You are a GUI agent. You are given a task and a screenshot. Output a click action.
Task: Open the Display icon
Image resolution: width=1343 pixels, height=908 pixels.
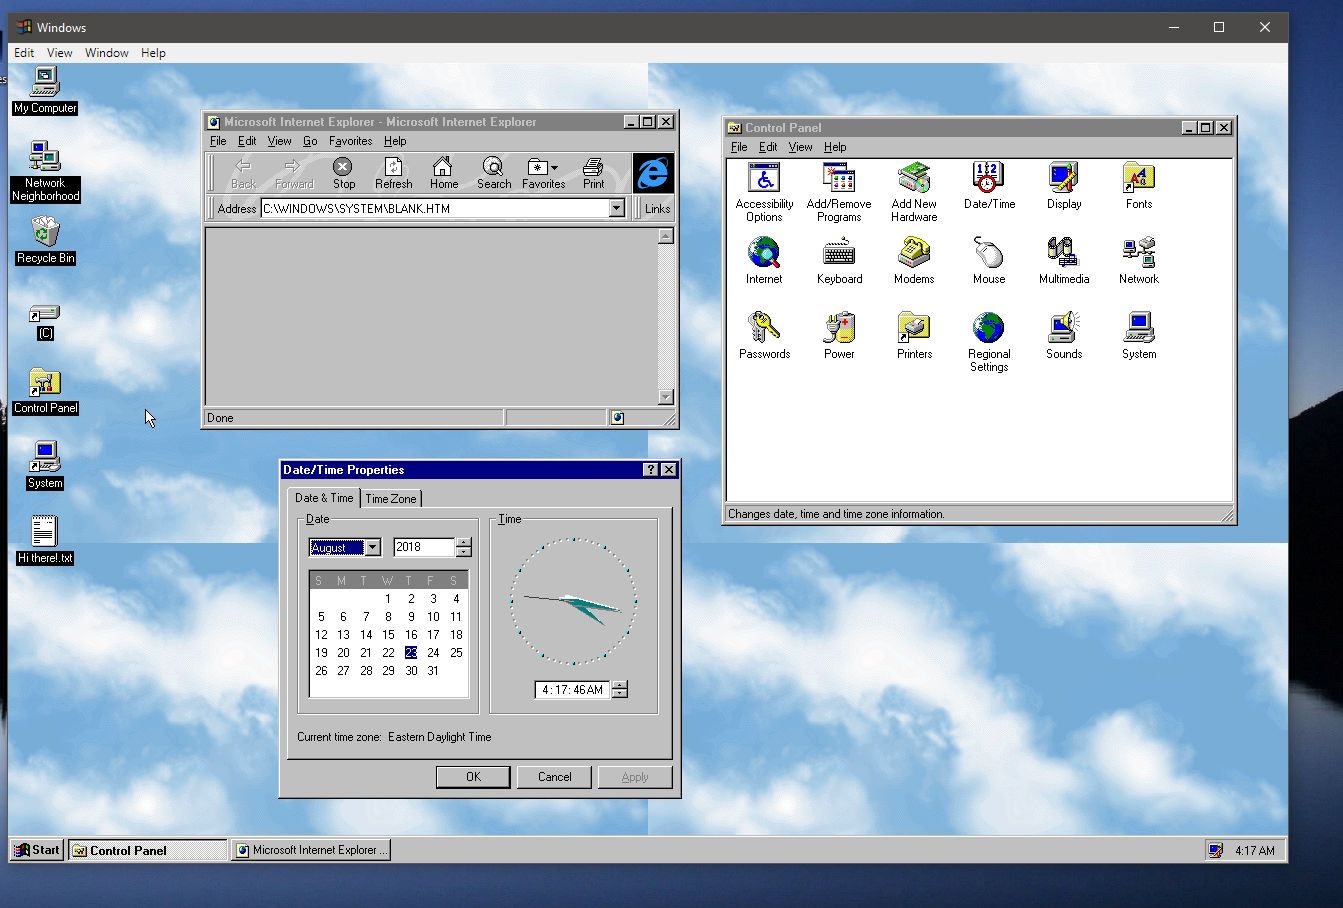[1064, 185]
